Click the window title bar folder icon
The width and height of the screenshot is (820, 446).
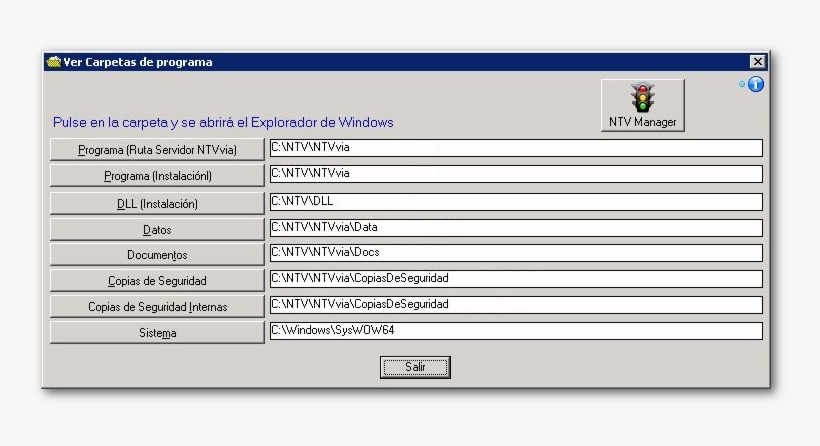(54, 62)
